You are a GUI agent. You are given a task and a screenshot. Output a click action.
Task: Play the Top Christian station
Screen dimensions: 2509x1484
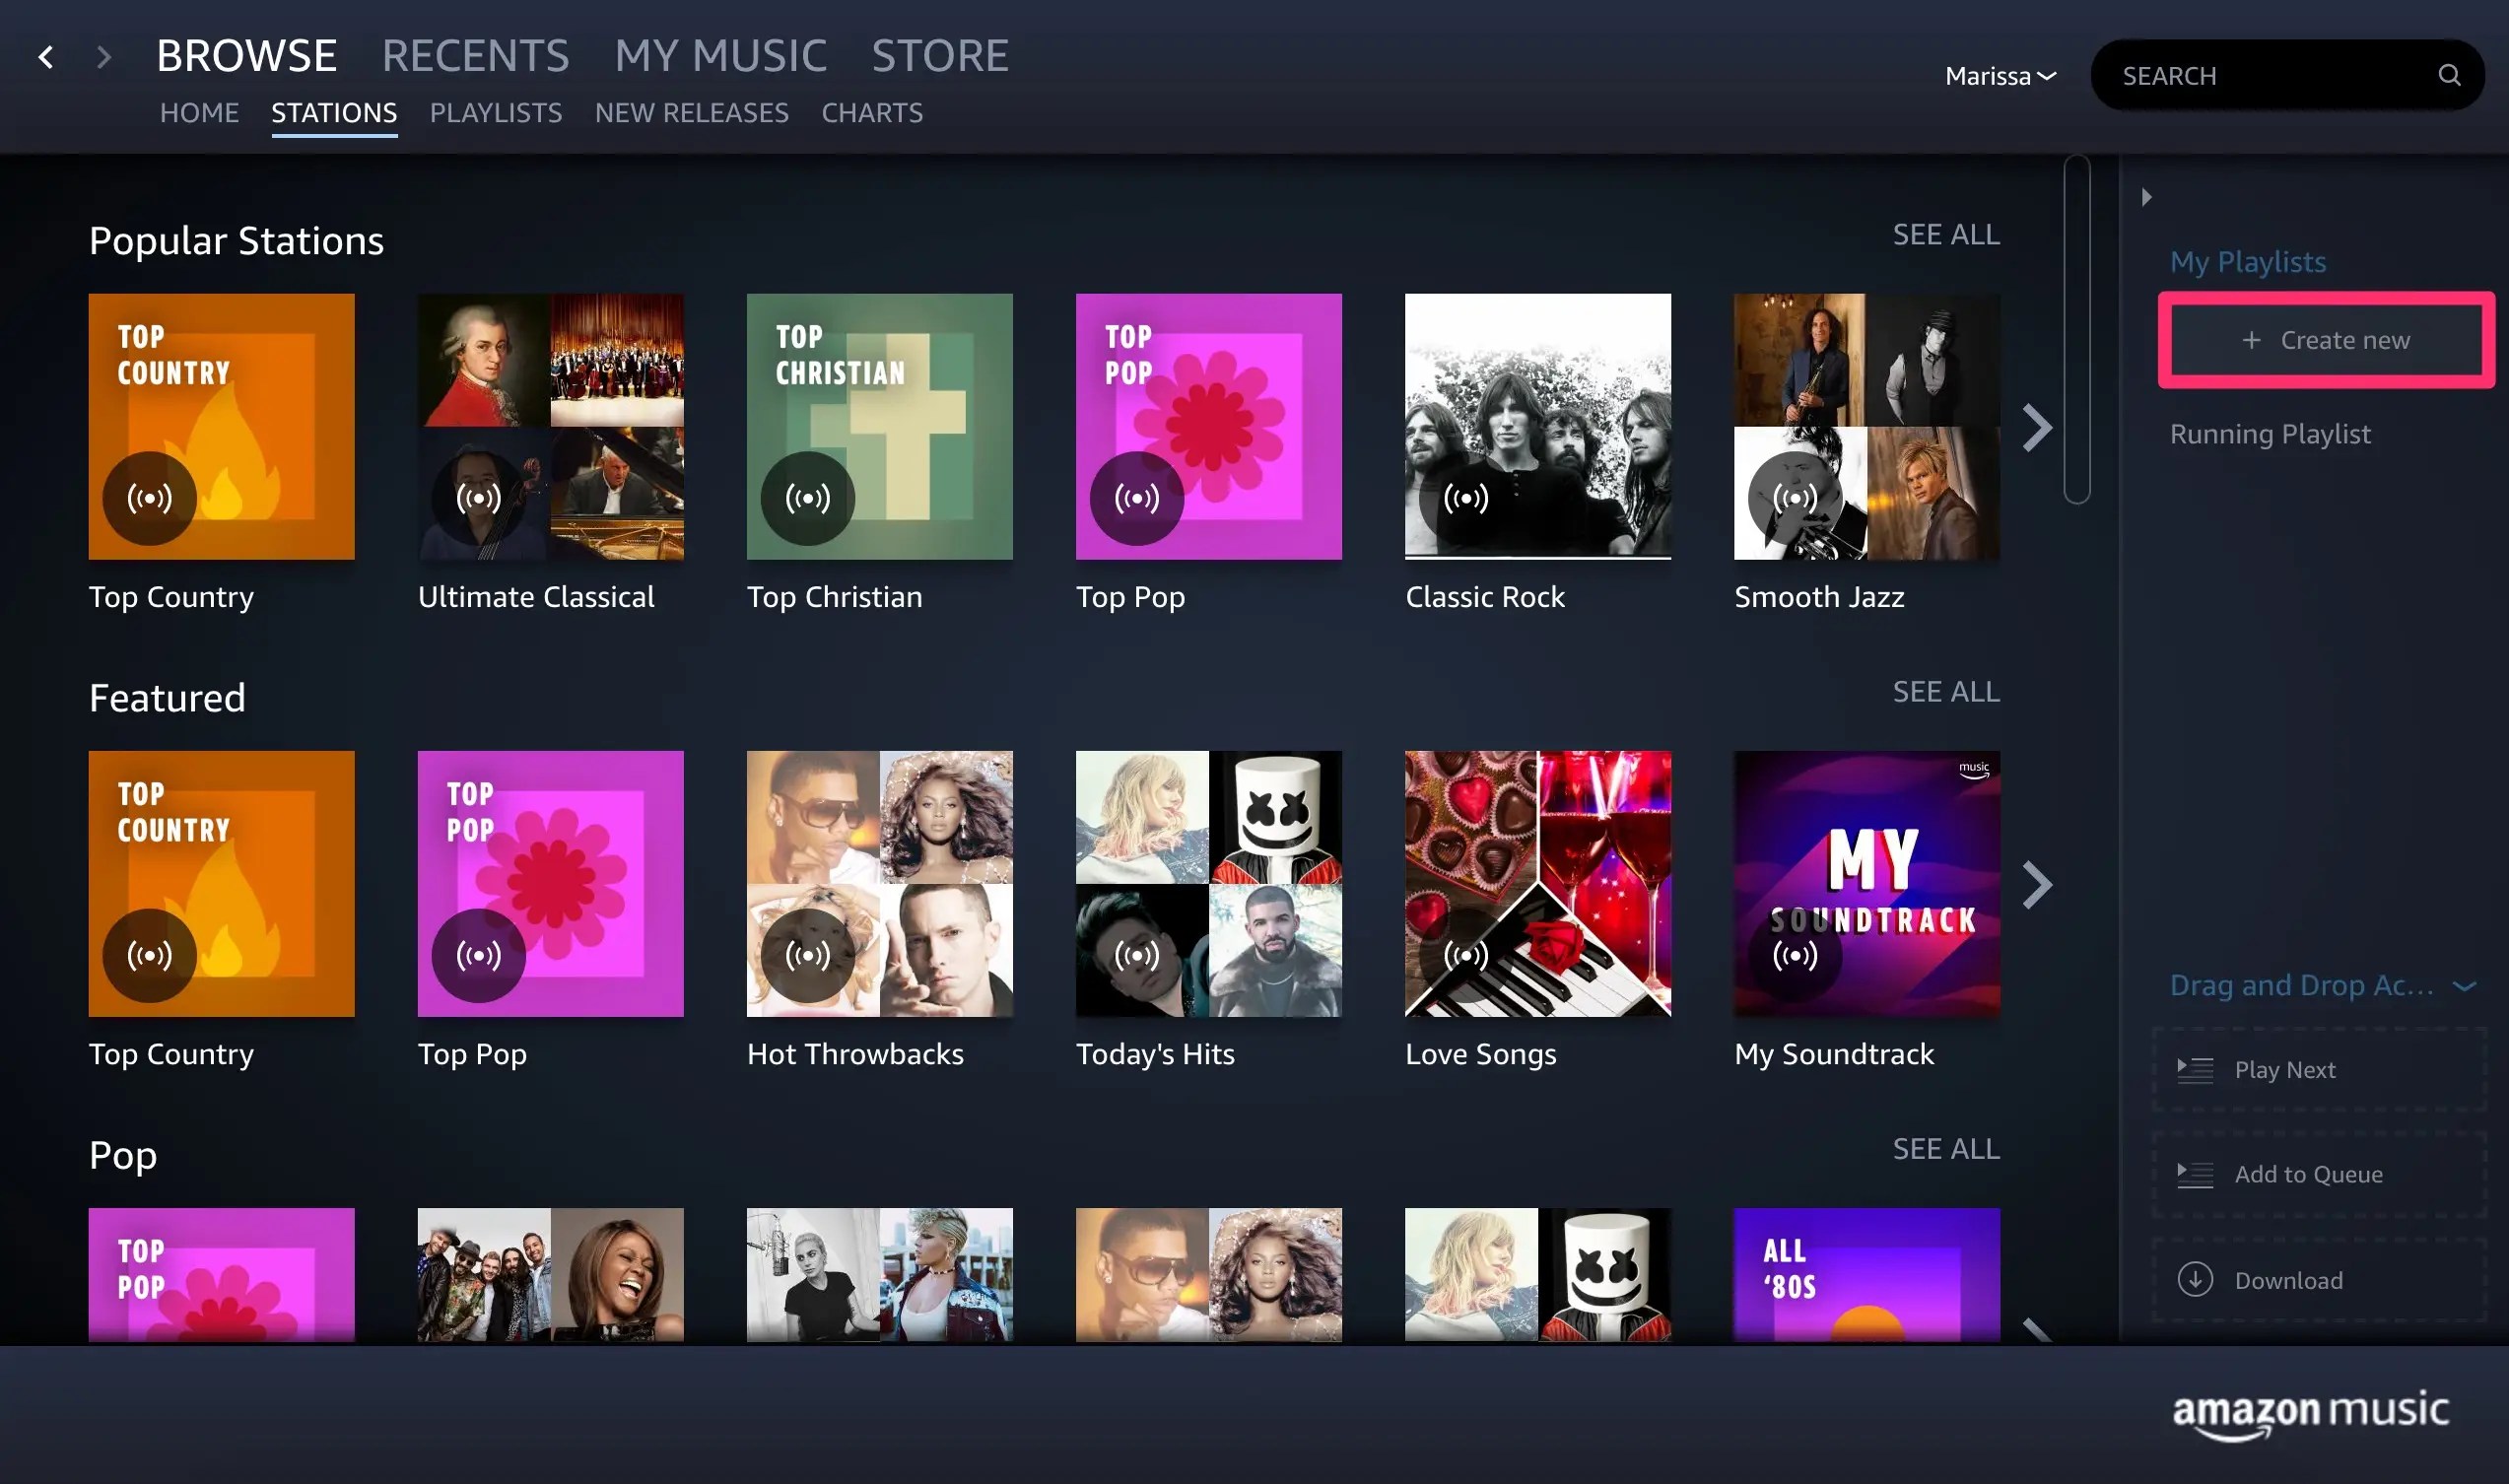tap(807, 498)
